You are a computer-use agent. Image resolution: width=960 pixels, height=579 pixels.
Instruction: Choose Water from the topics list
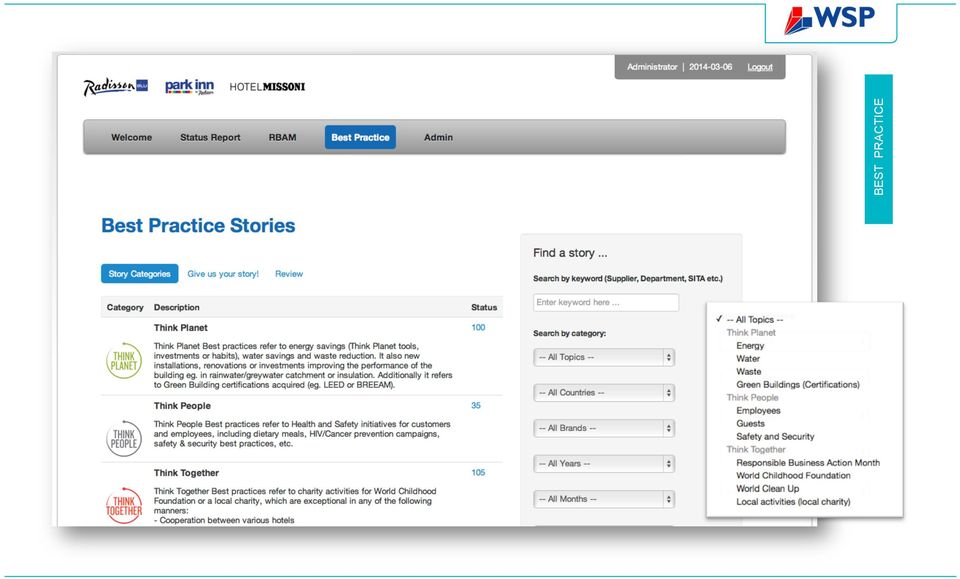(748, 359)
